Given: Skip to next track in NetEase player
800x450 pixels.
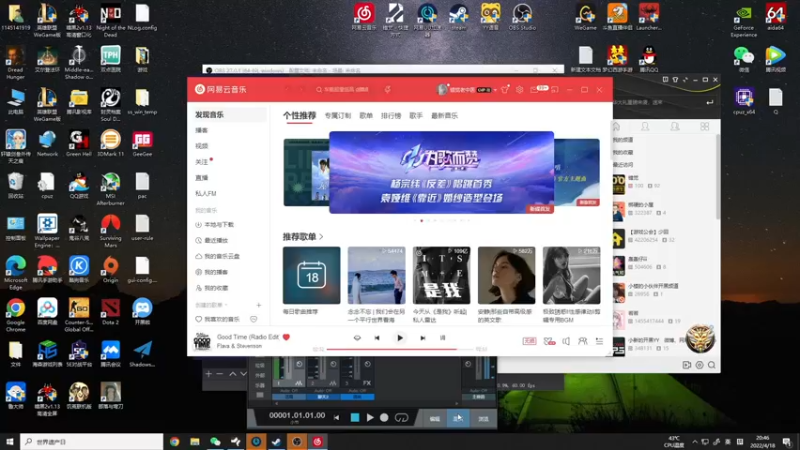Looking at the screenshot, I should pyautogui.click(x=422, y=338).
